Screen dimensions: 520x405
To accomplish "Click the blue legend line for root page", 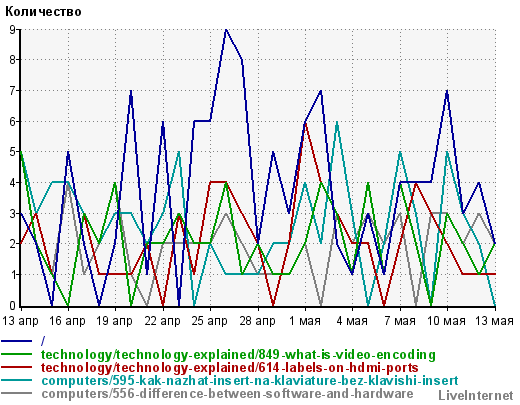I will [x=17, y=341].
